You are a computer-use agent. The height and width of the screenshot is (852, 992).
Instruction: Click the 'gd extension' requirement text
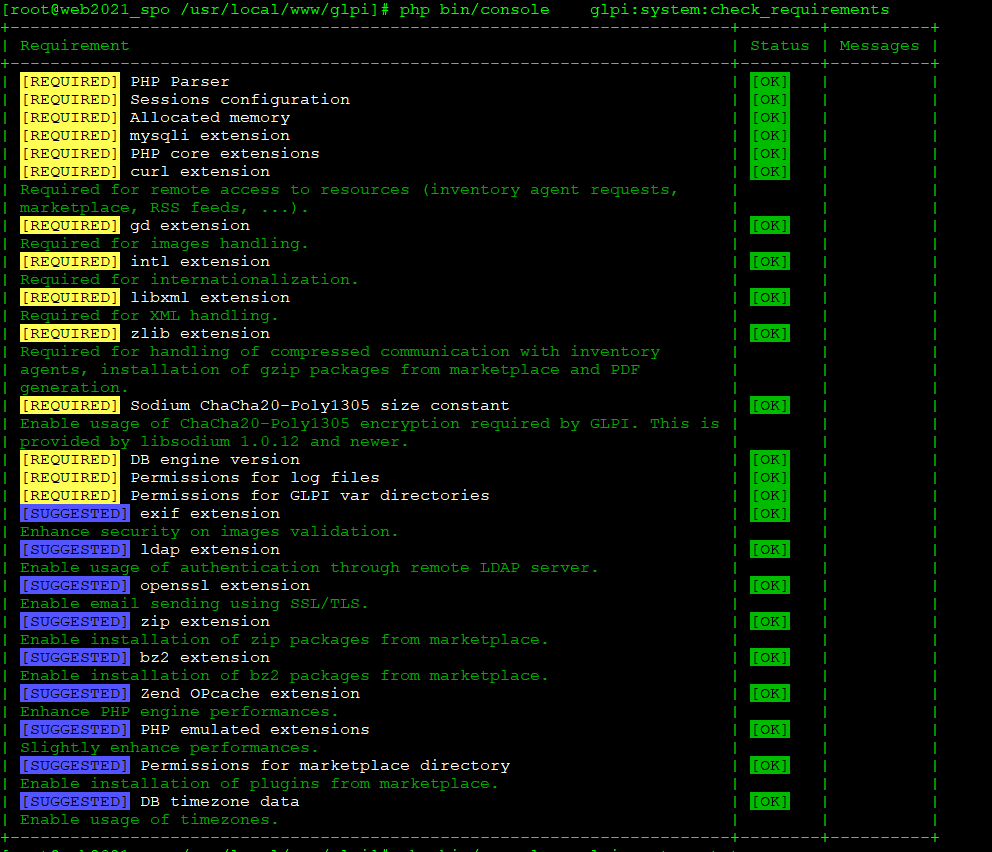190,226
